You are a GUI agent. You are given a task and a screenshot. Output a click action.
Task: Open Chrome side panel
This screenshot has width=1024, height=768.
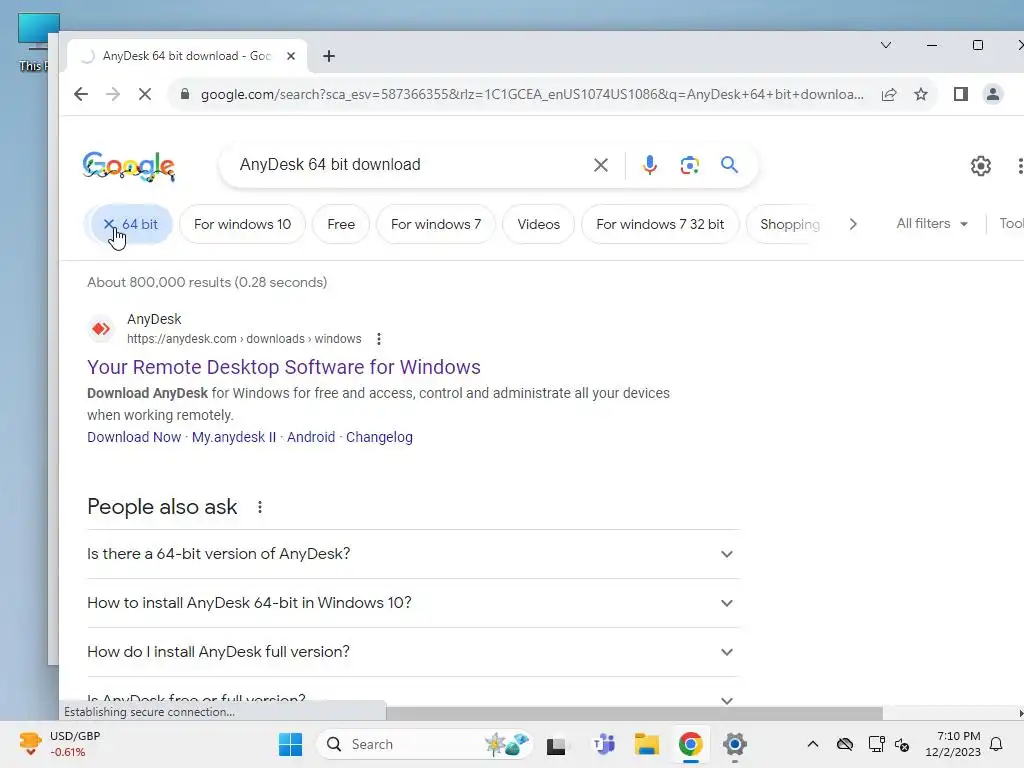(961, 94)
